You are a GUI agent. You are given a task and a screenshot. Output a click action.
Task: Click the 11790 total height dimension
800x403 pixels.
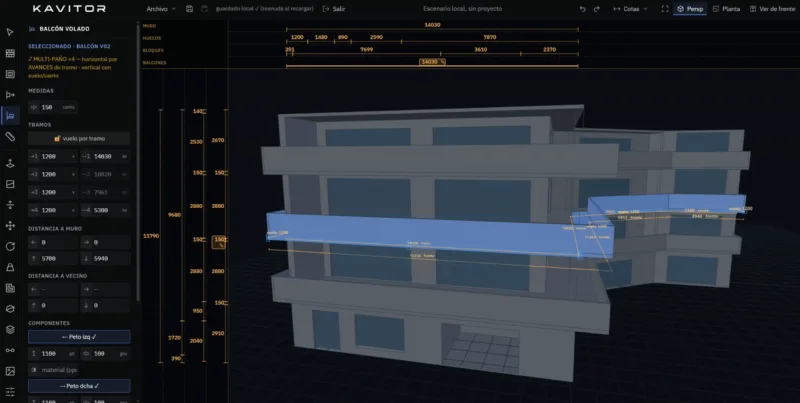coord(151,236)
